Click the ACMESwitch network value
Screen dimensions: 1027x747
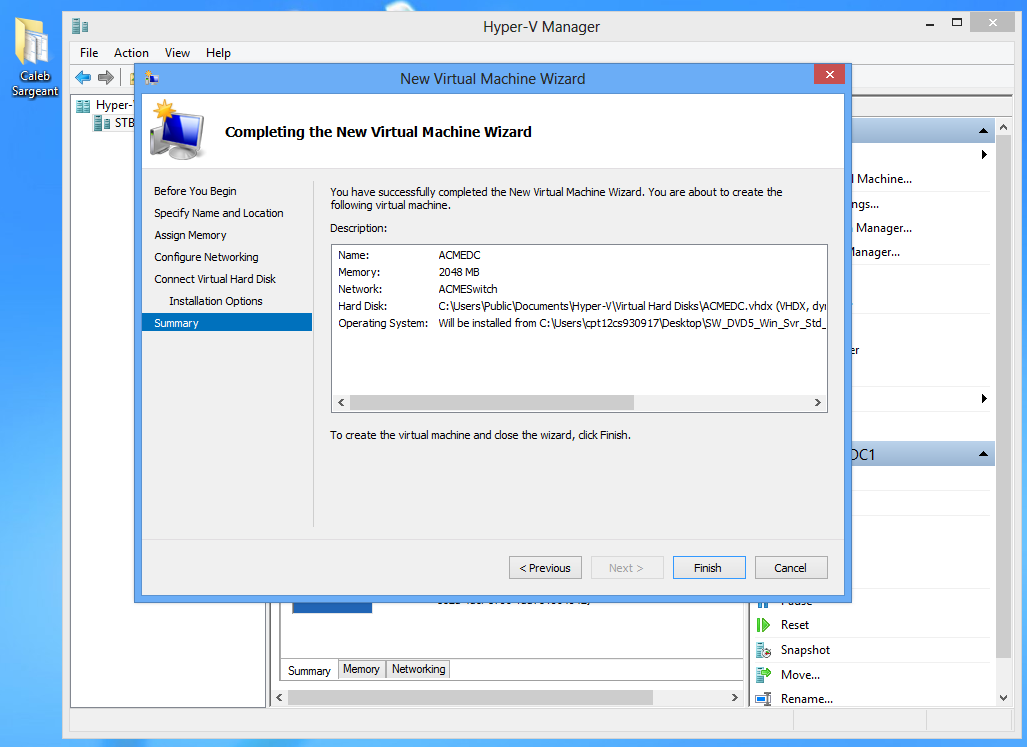(x=468, y=289)
